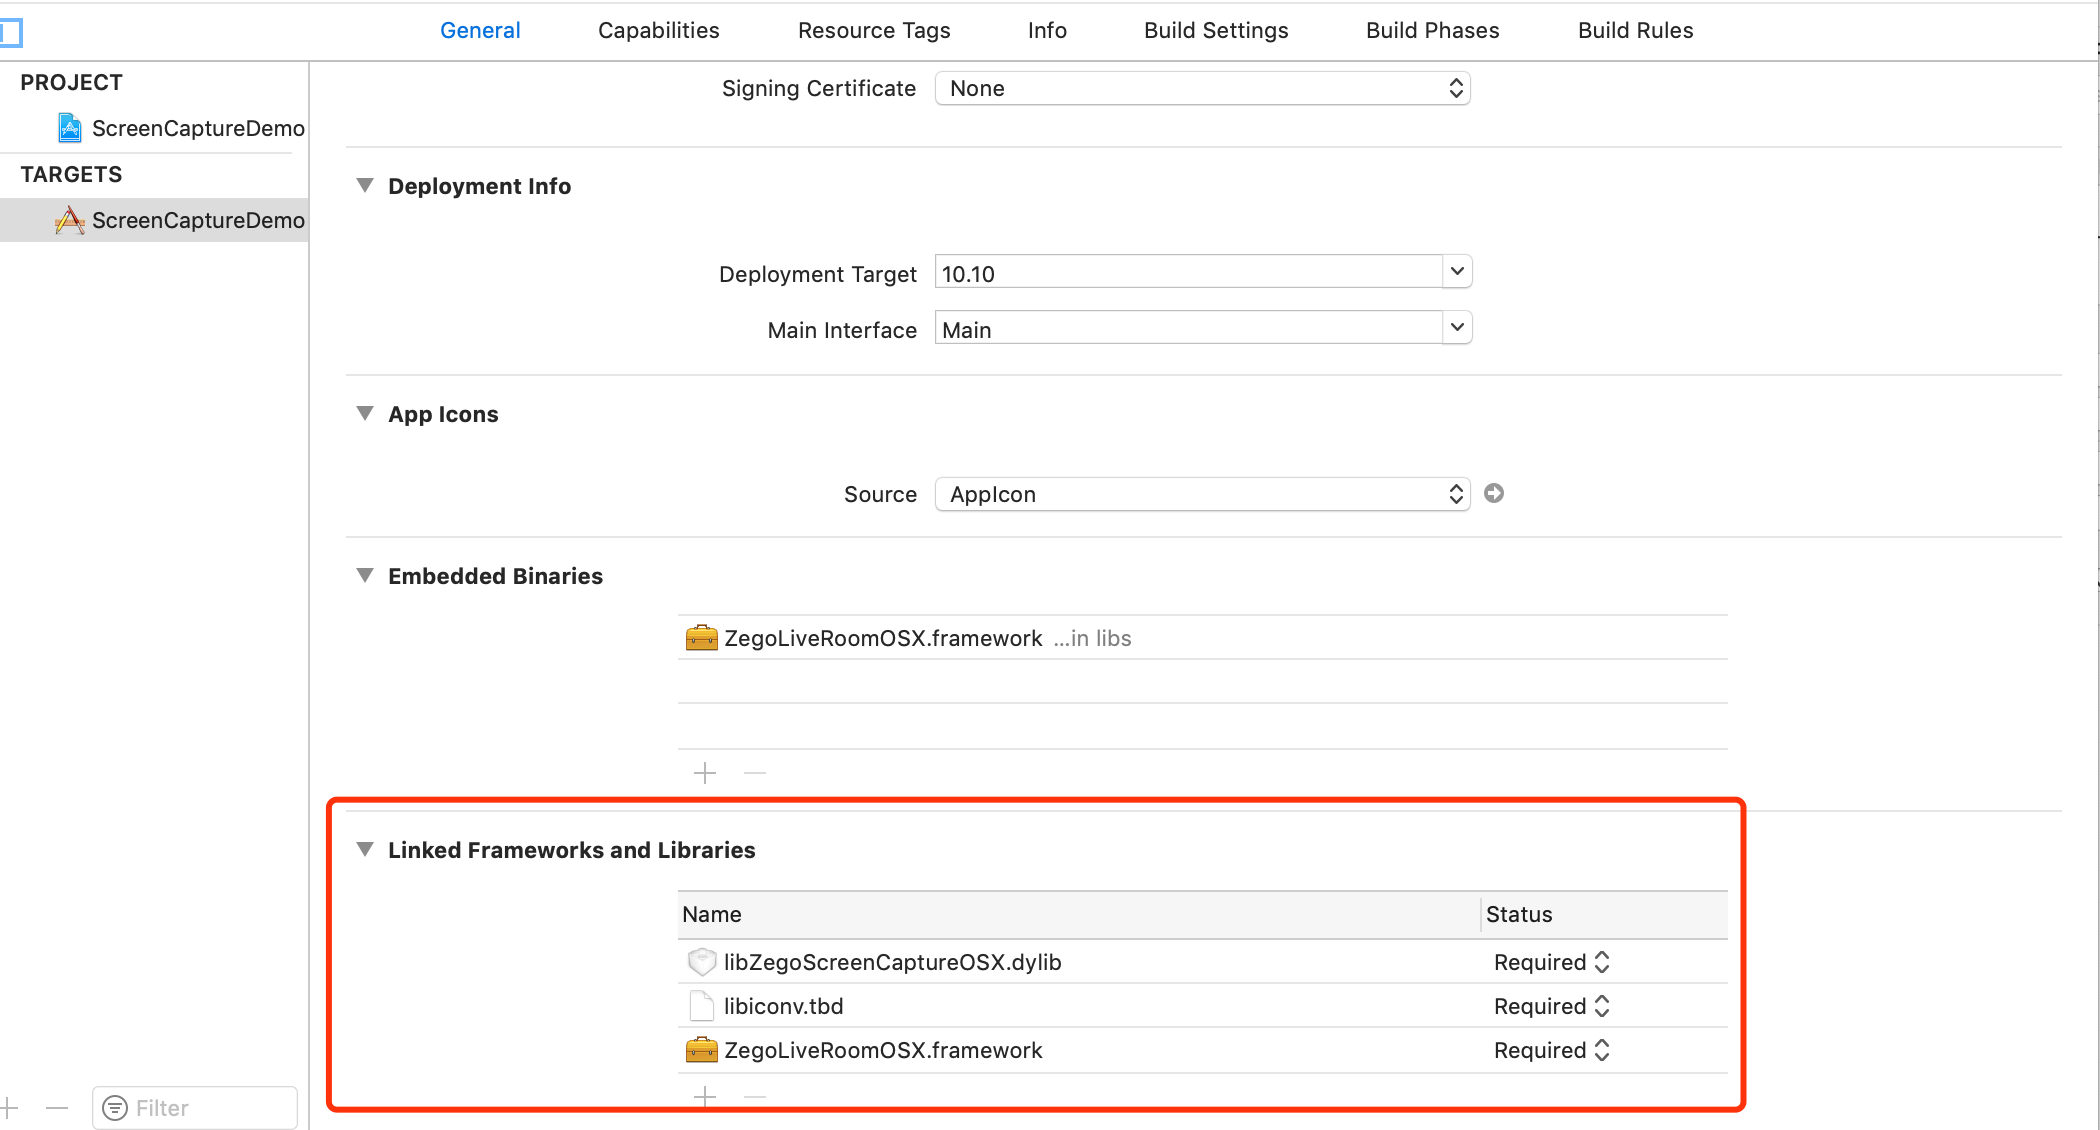
Task: Select the libZegoScreenCaptureOSX.dylib row
Action: 1203,962
